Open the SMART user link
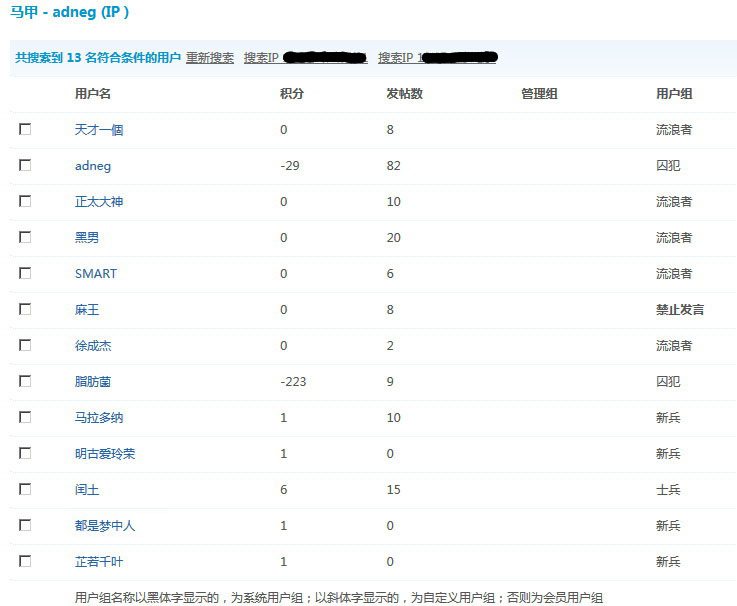 click(x=96, y=274)
